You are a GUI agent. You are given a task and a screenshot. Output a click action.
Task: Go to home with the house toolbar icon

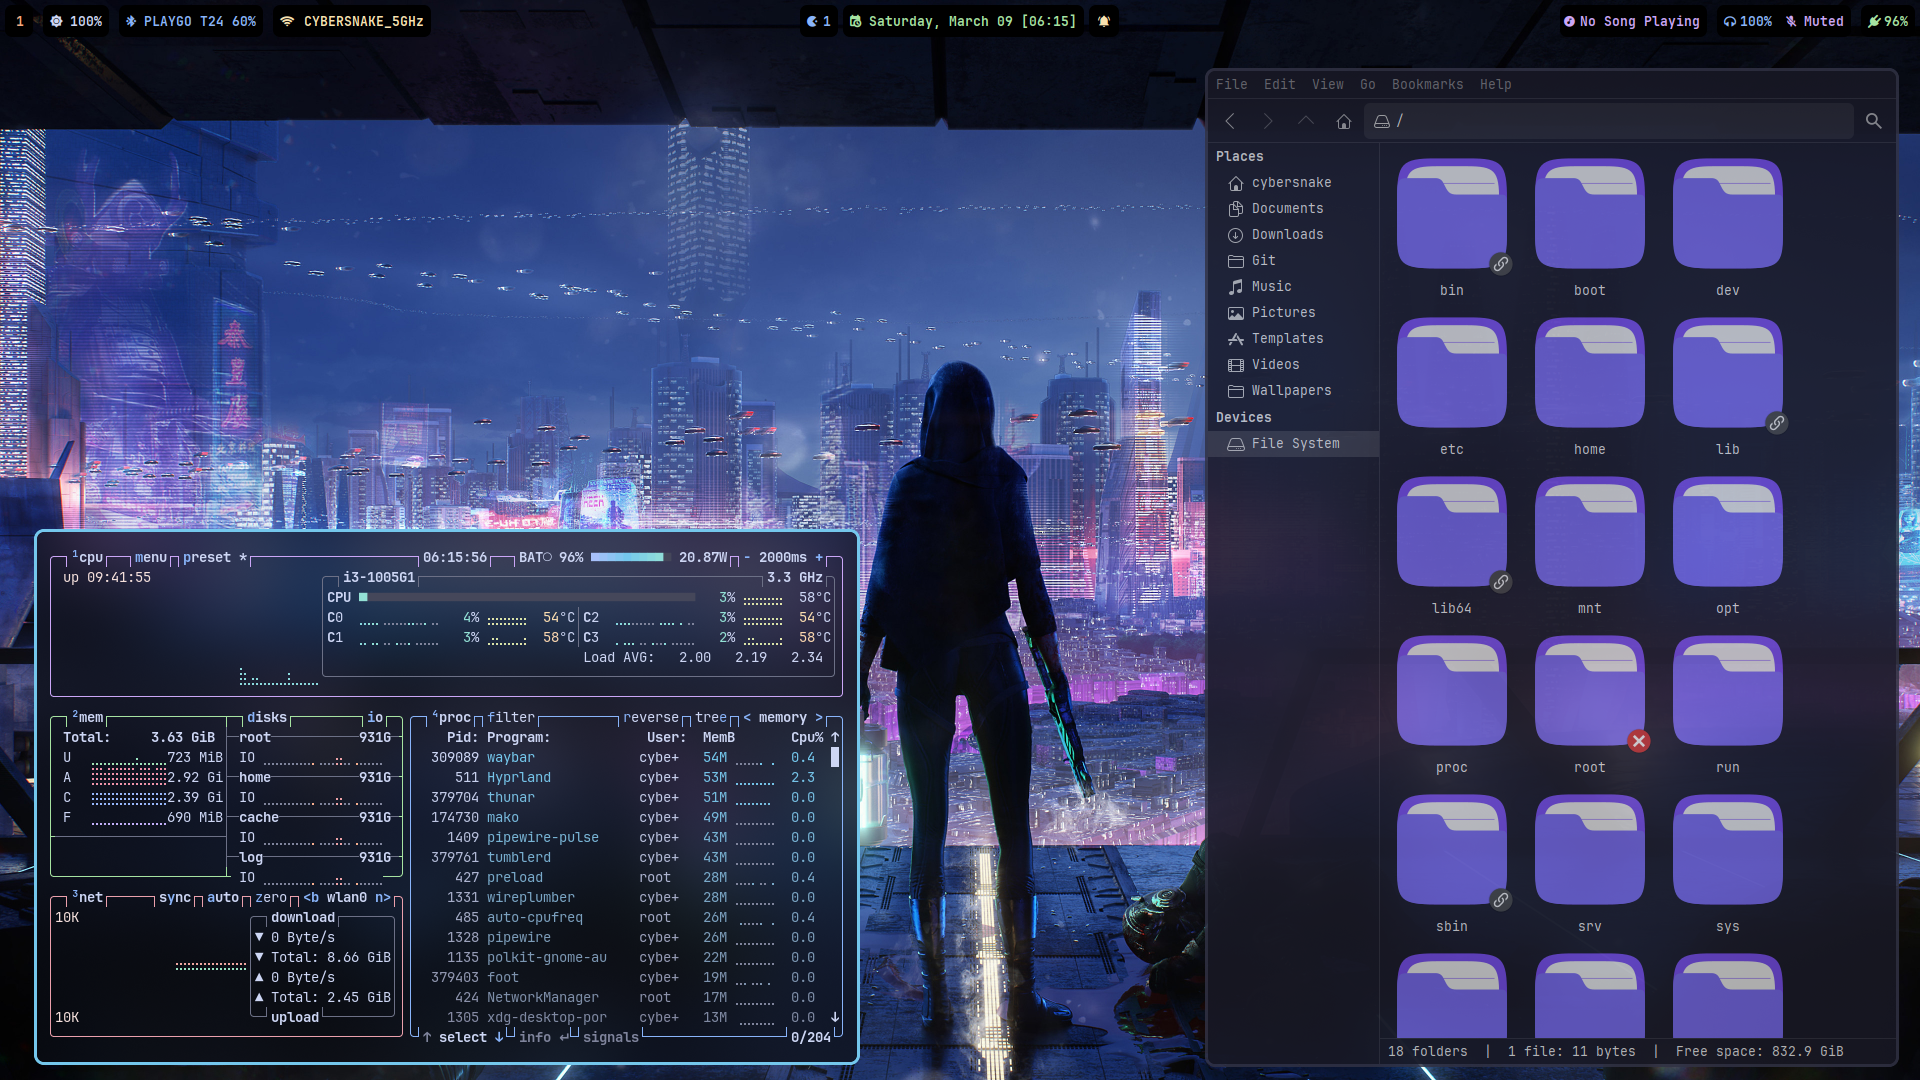click(1344, 121)
